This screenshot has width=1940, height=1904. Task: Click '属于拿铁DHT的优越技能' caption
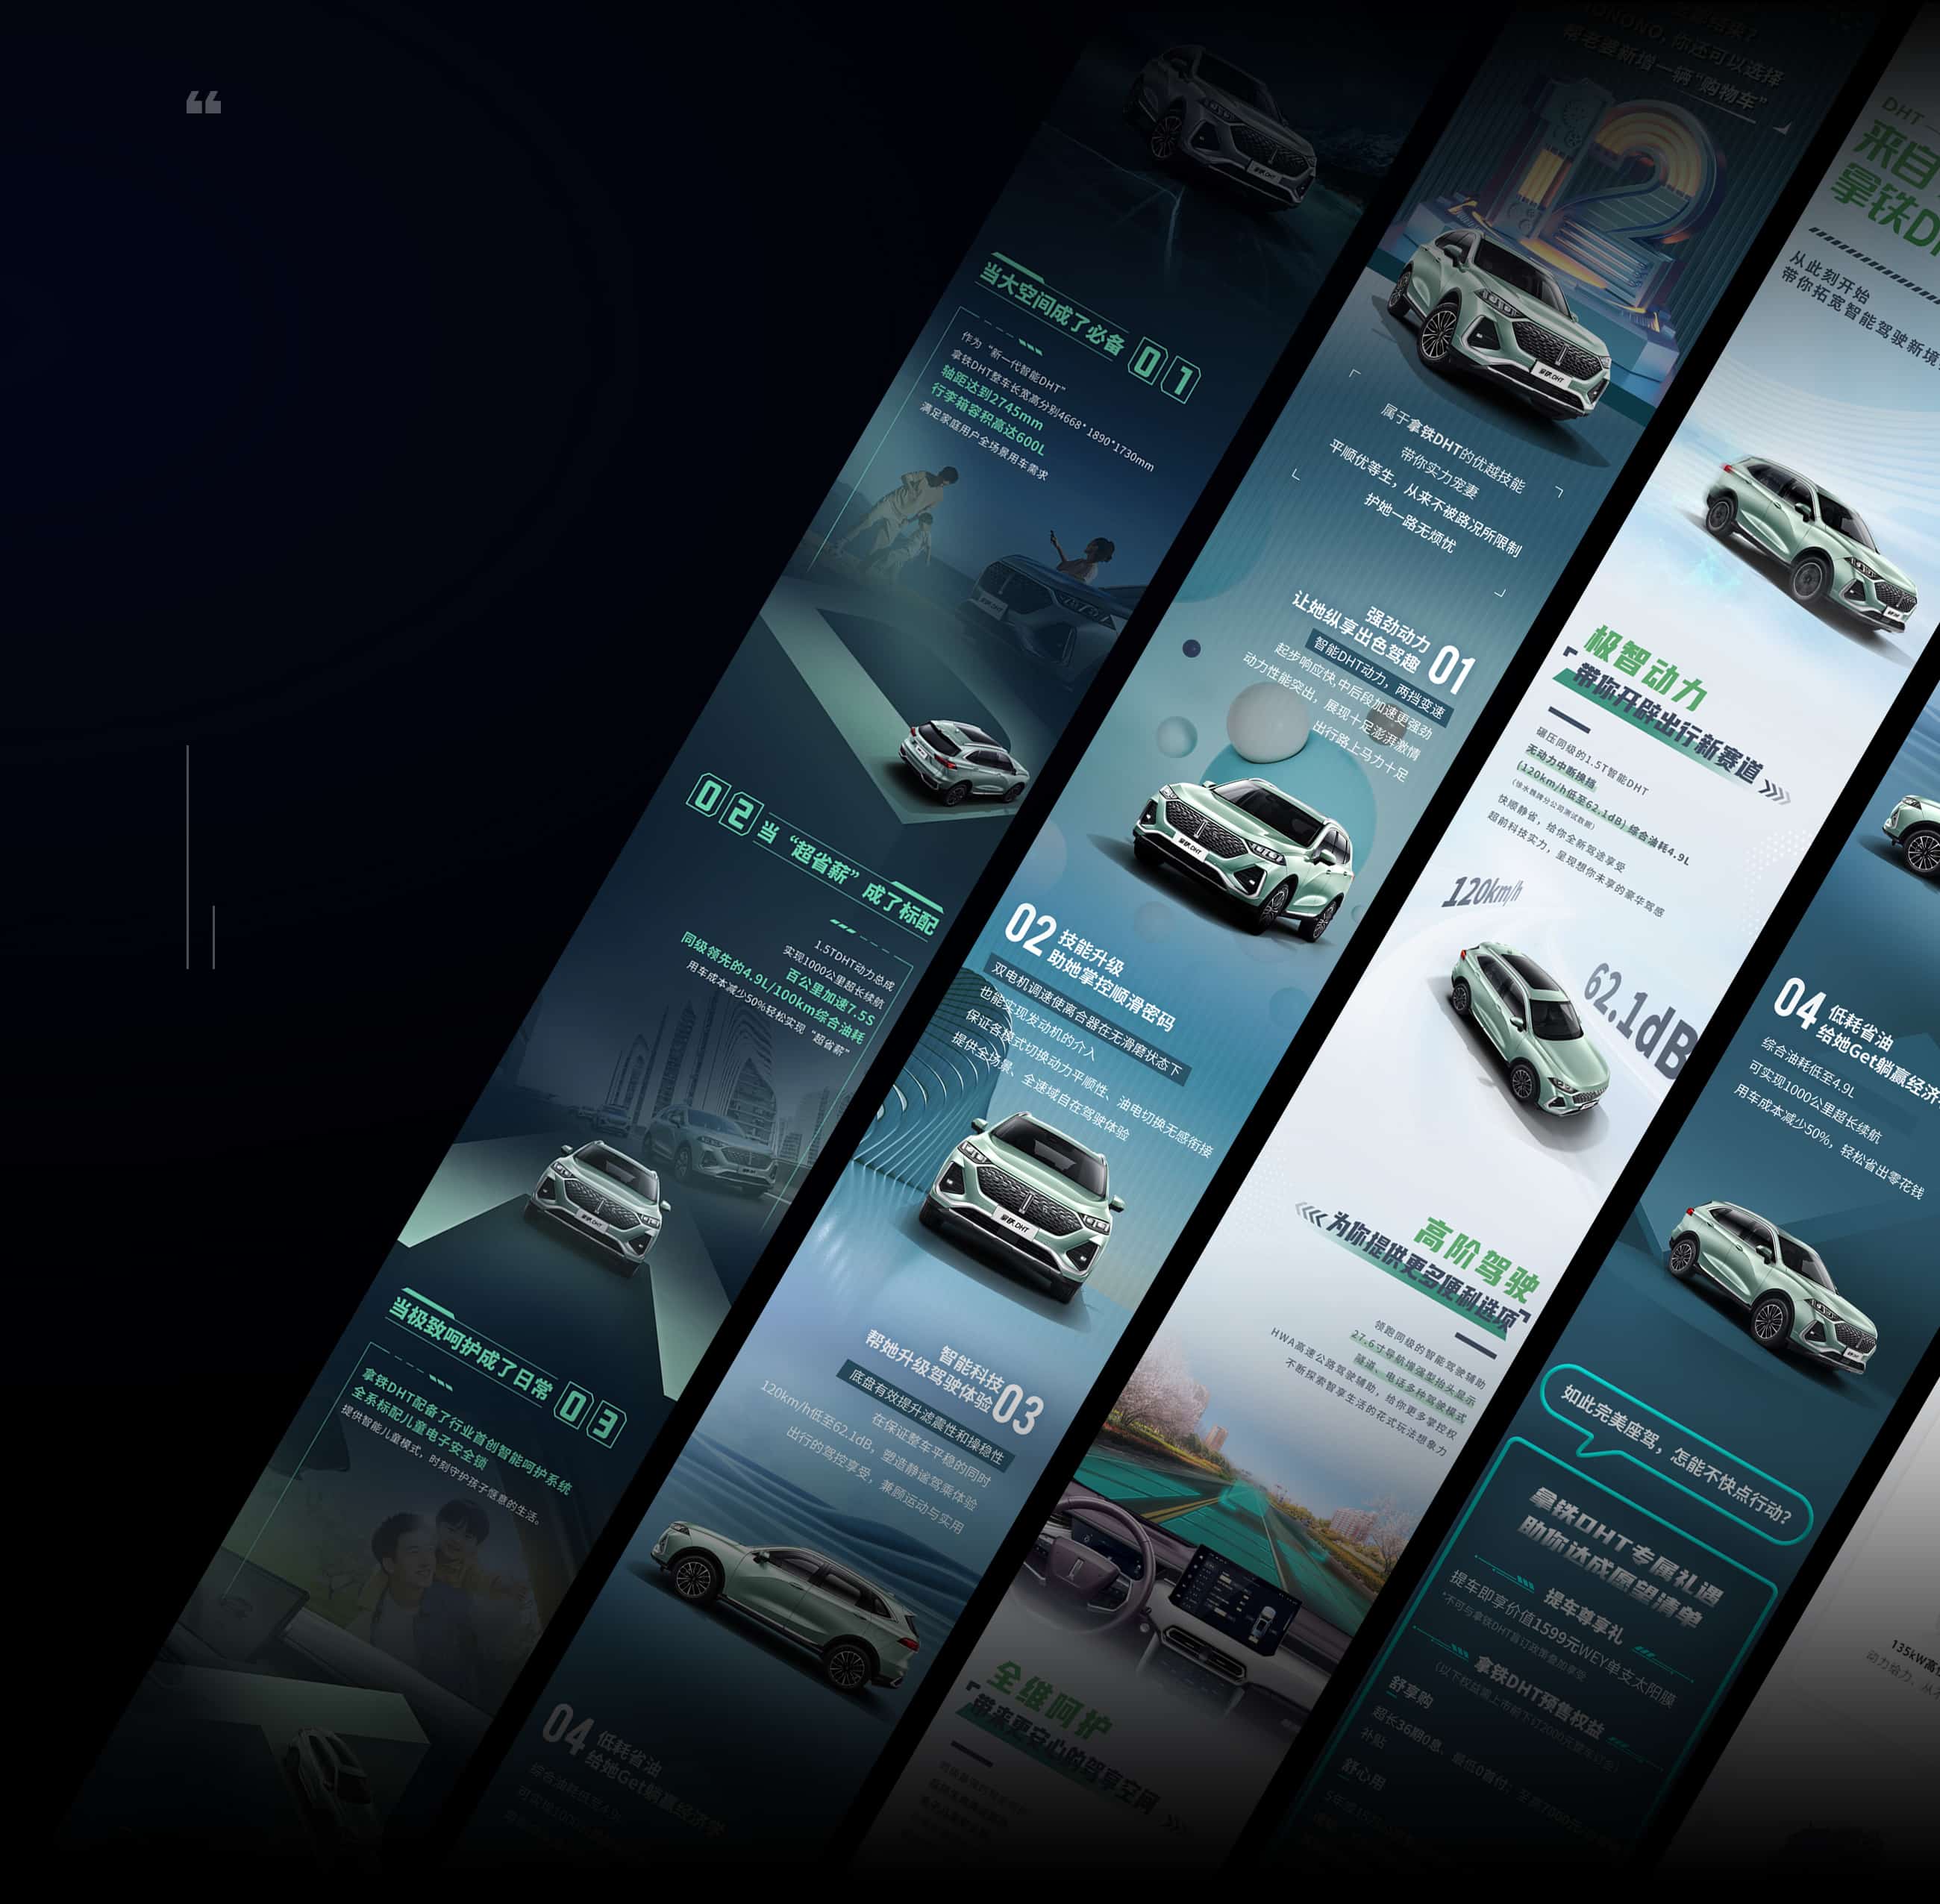tap(1453, 448)
